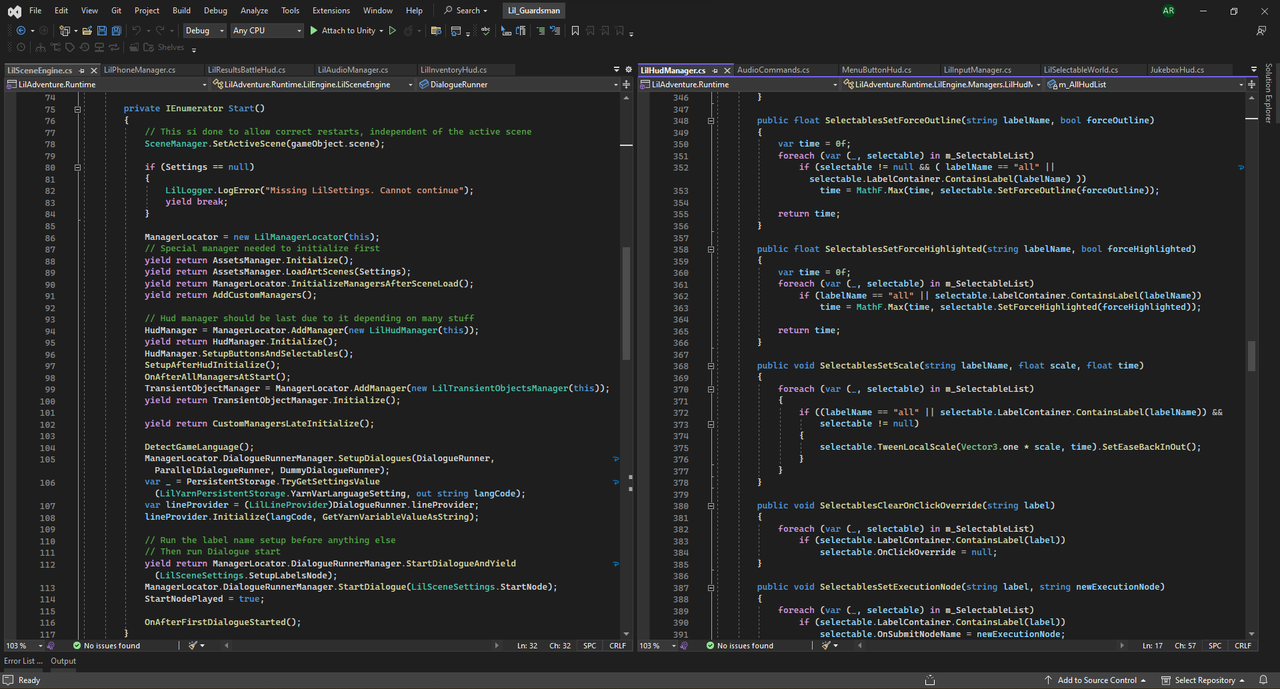Click the Search box in title bar
This screenshot has height=689, width=1280.
pyautogui.click(x=466, y=11)
